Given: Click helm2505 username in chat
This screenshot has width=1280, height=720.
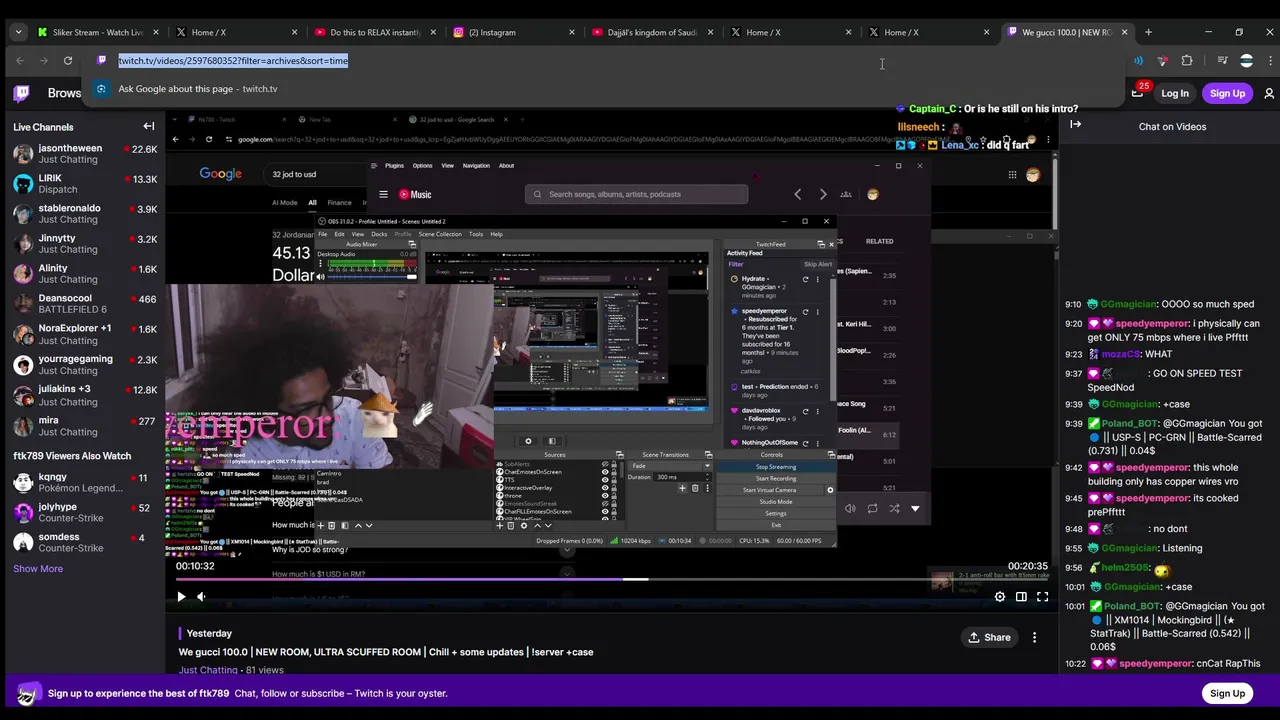Looking at the screenshot, I should click(x=1124, y=567).
